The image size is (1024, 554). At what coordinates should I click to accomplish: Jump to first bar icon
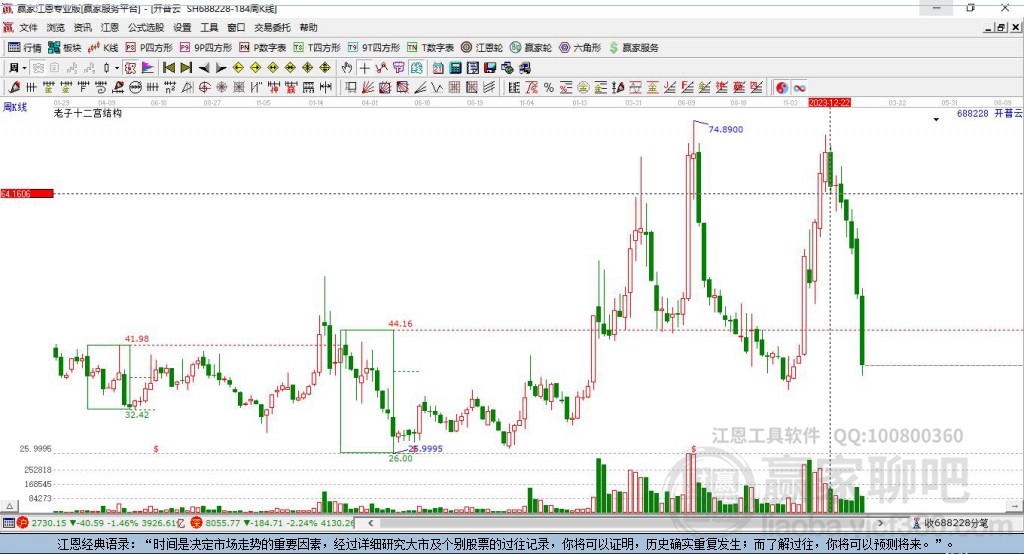[168, 68]
